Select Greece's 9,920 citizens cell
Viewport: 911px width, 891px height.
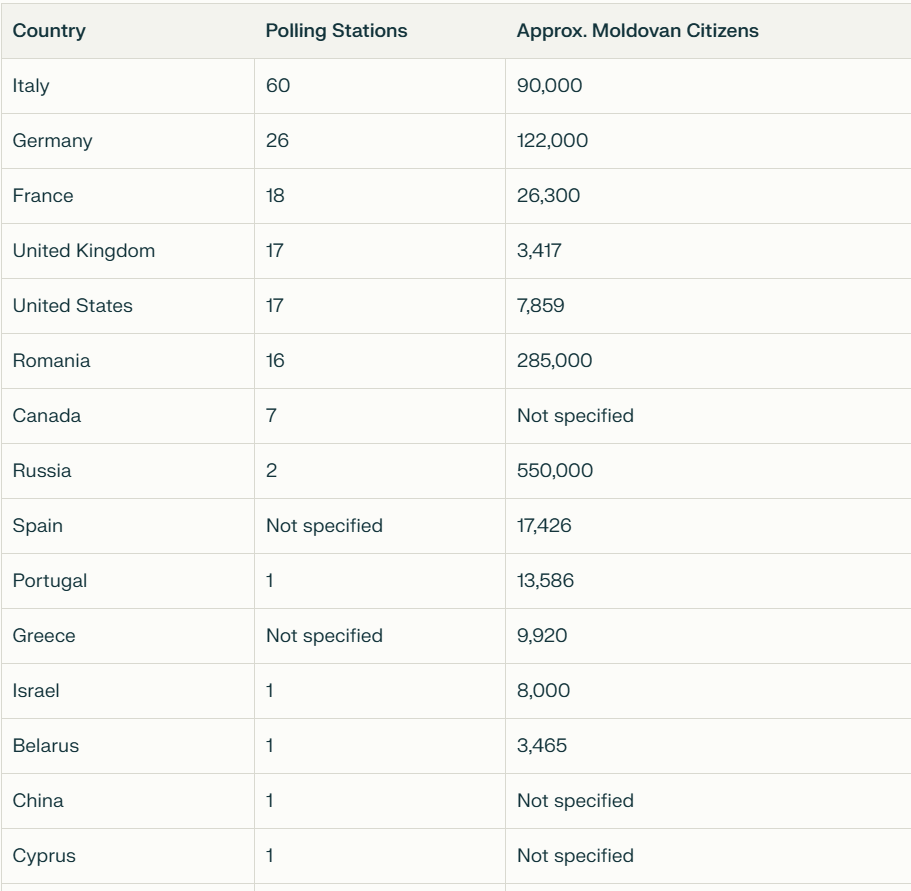[x=541, y=636]
